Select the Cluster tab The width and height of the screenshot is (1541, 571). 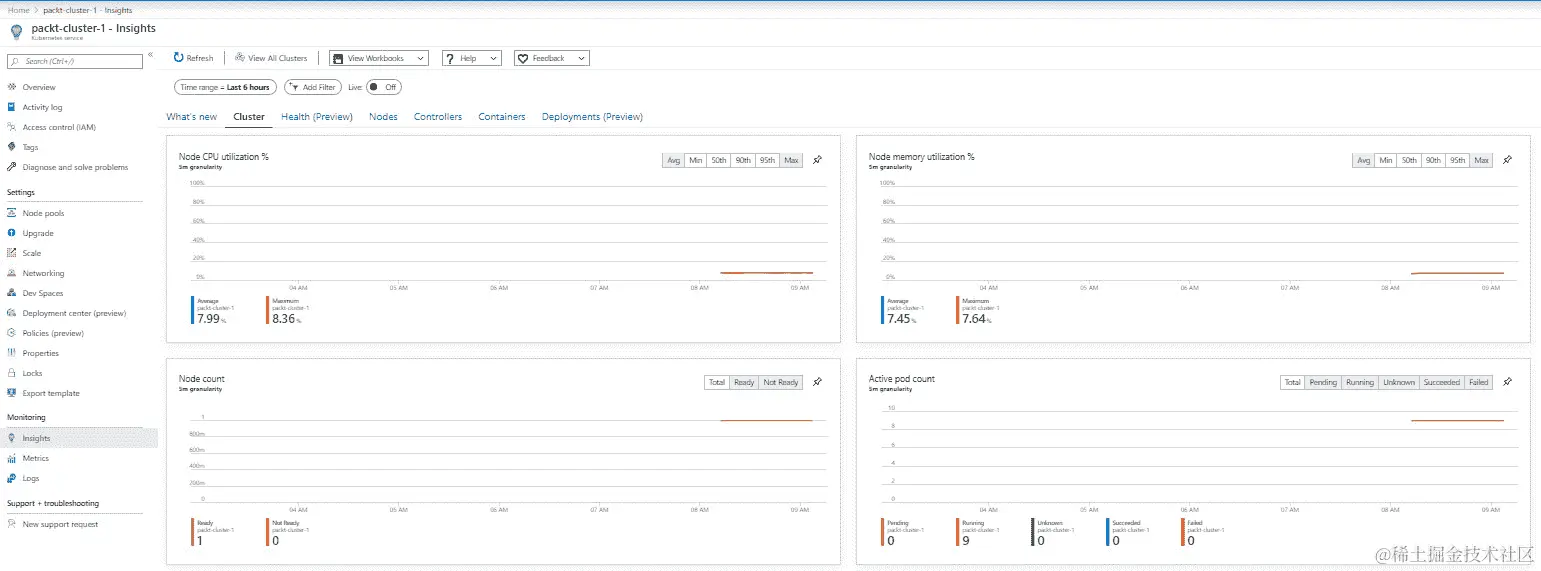pos(249,117)
